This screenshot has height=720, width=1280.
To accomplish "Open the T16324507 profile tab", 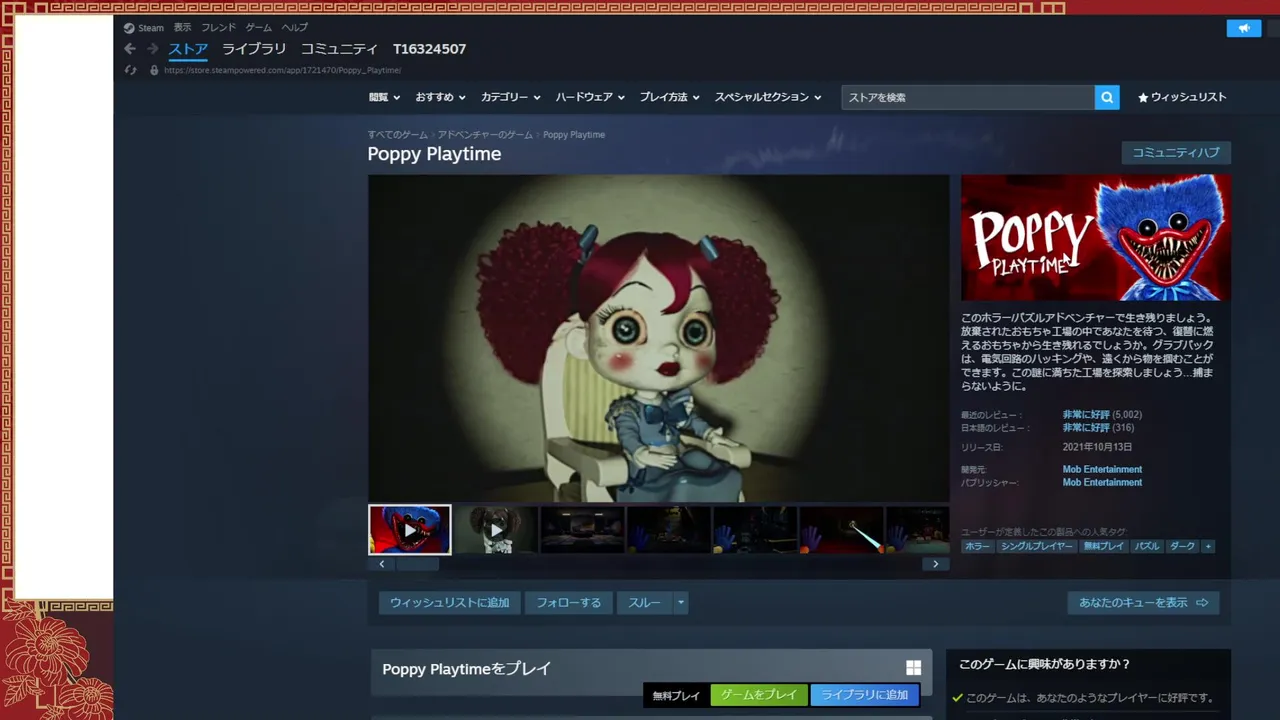I will click(x=429, y=49).
